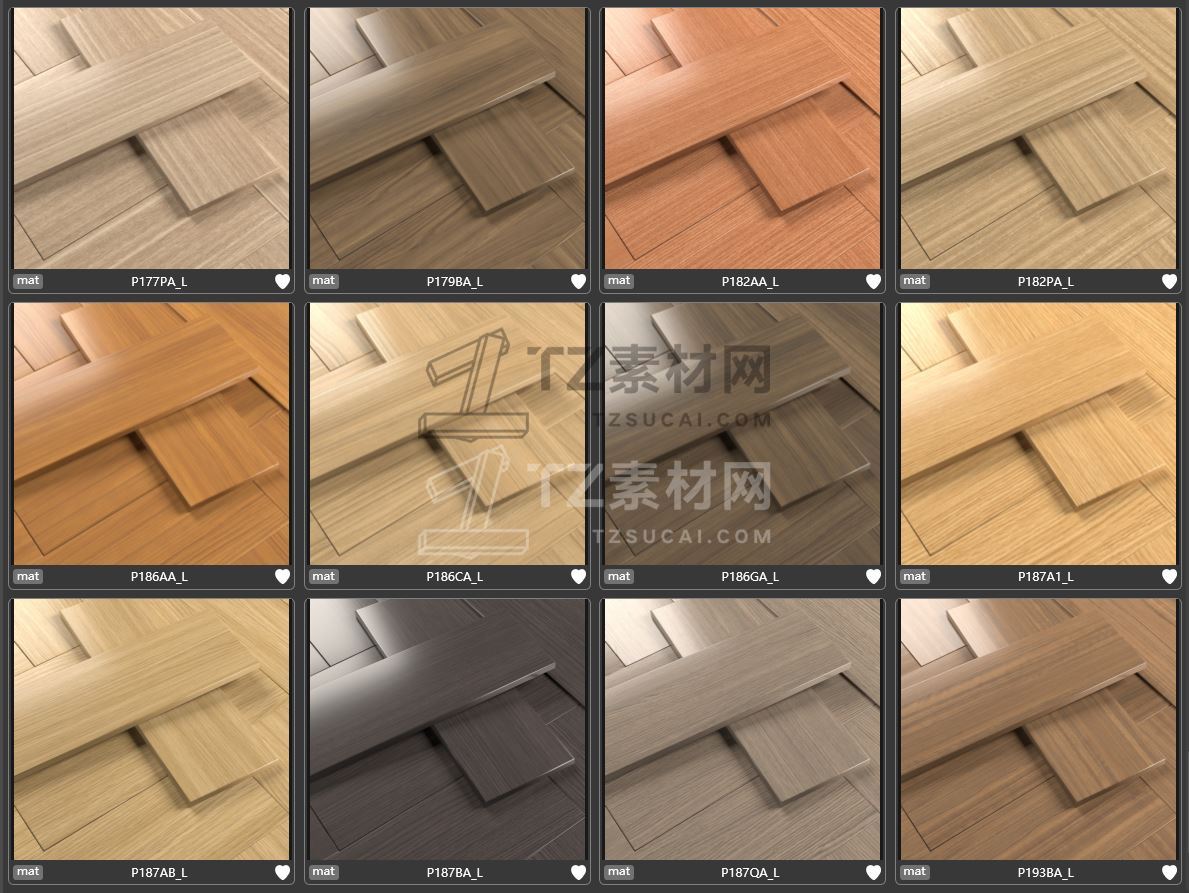Favorite the P187QA_L material heart icon
1189x893 pixels.
(874, 873)
